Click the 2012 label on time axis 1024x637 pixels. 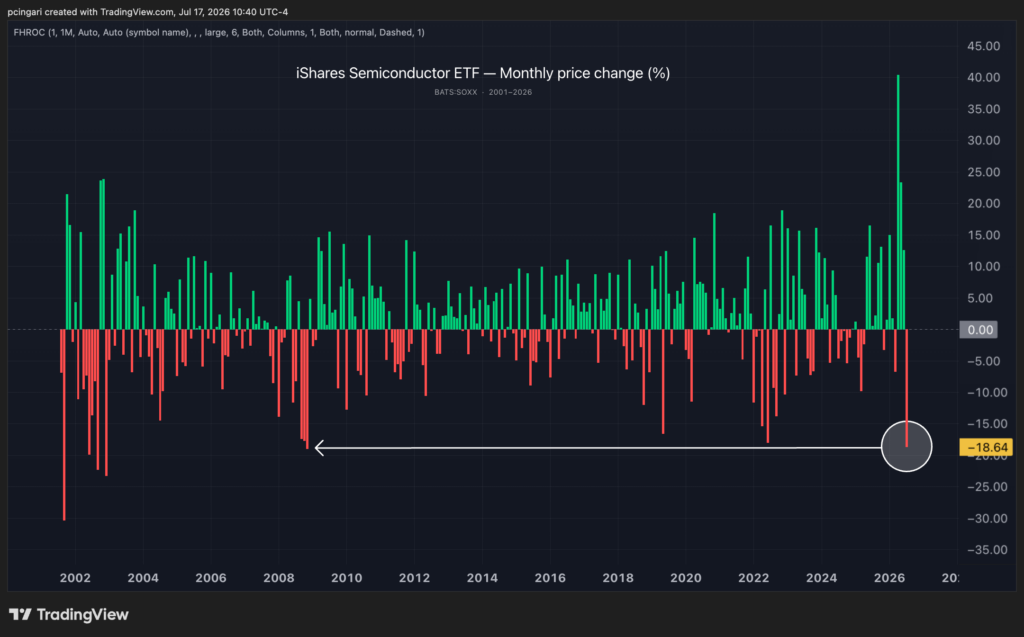pyautogui.click(x=415, y=578)
